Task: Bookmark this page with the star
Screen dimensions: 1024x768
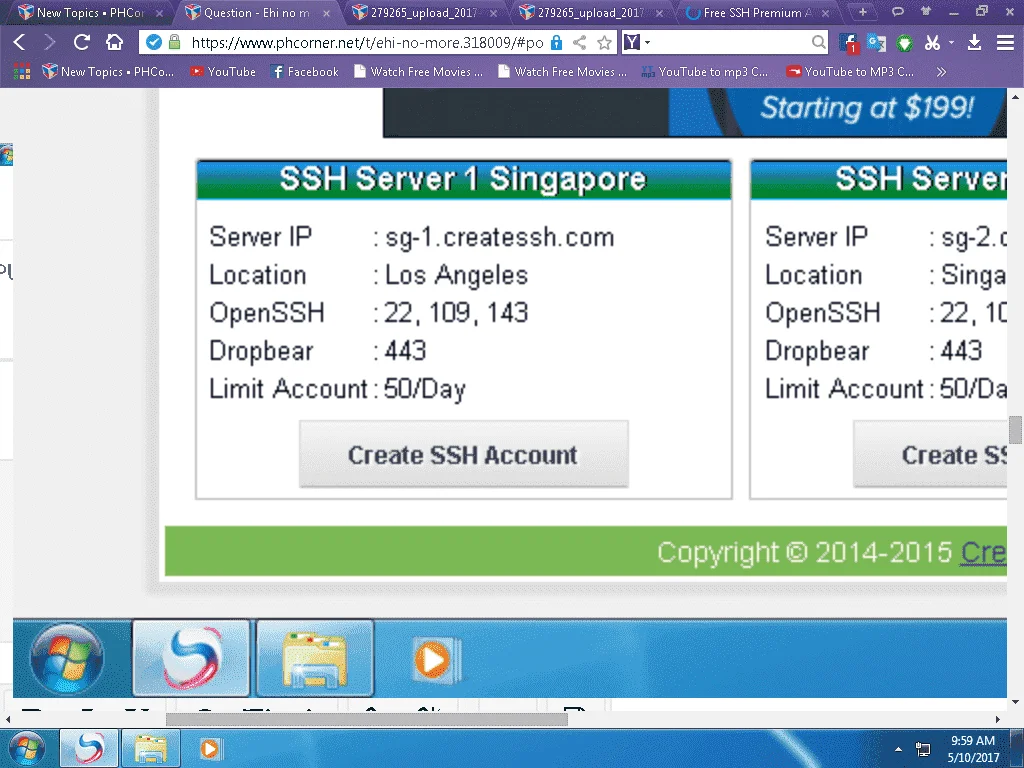Action: [x=605, y=42]
